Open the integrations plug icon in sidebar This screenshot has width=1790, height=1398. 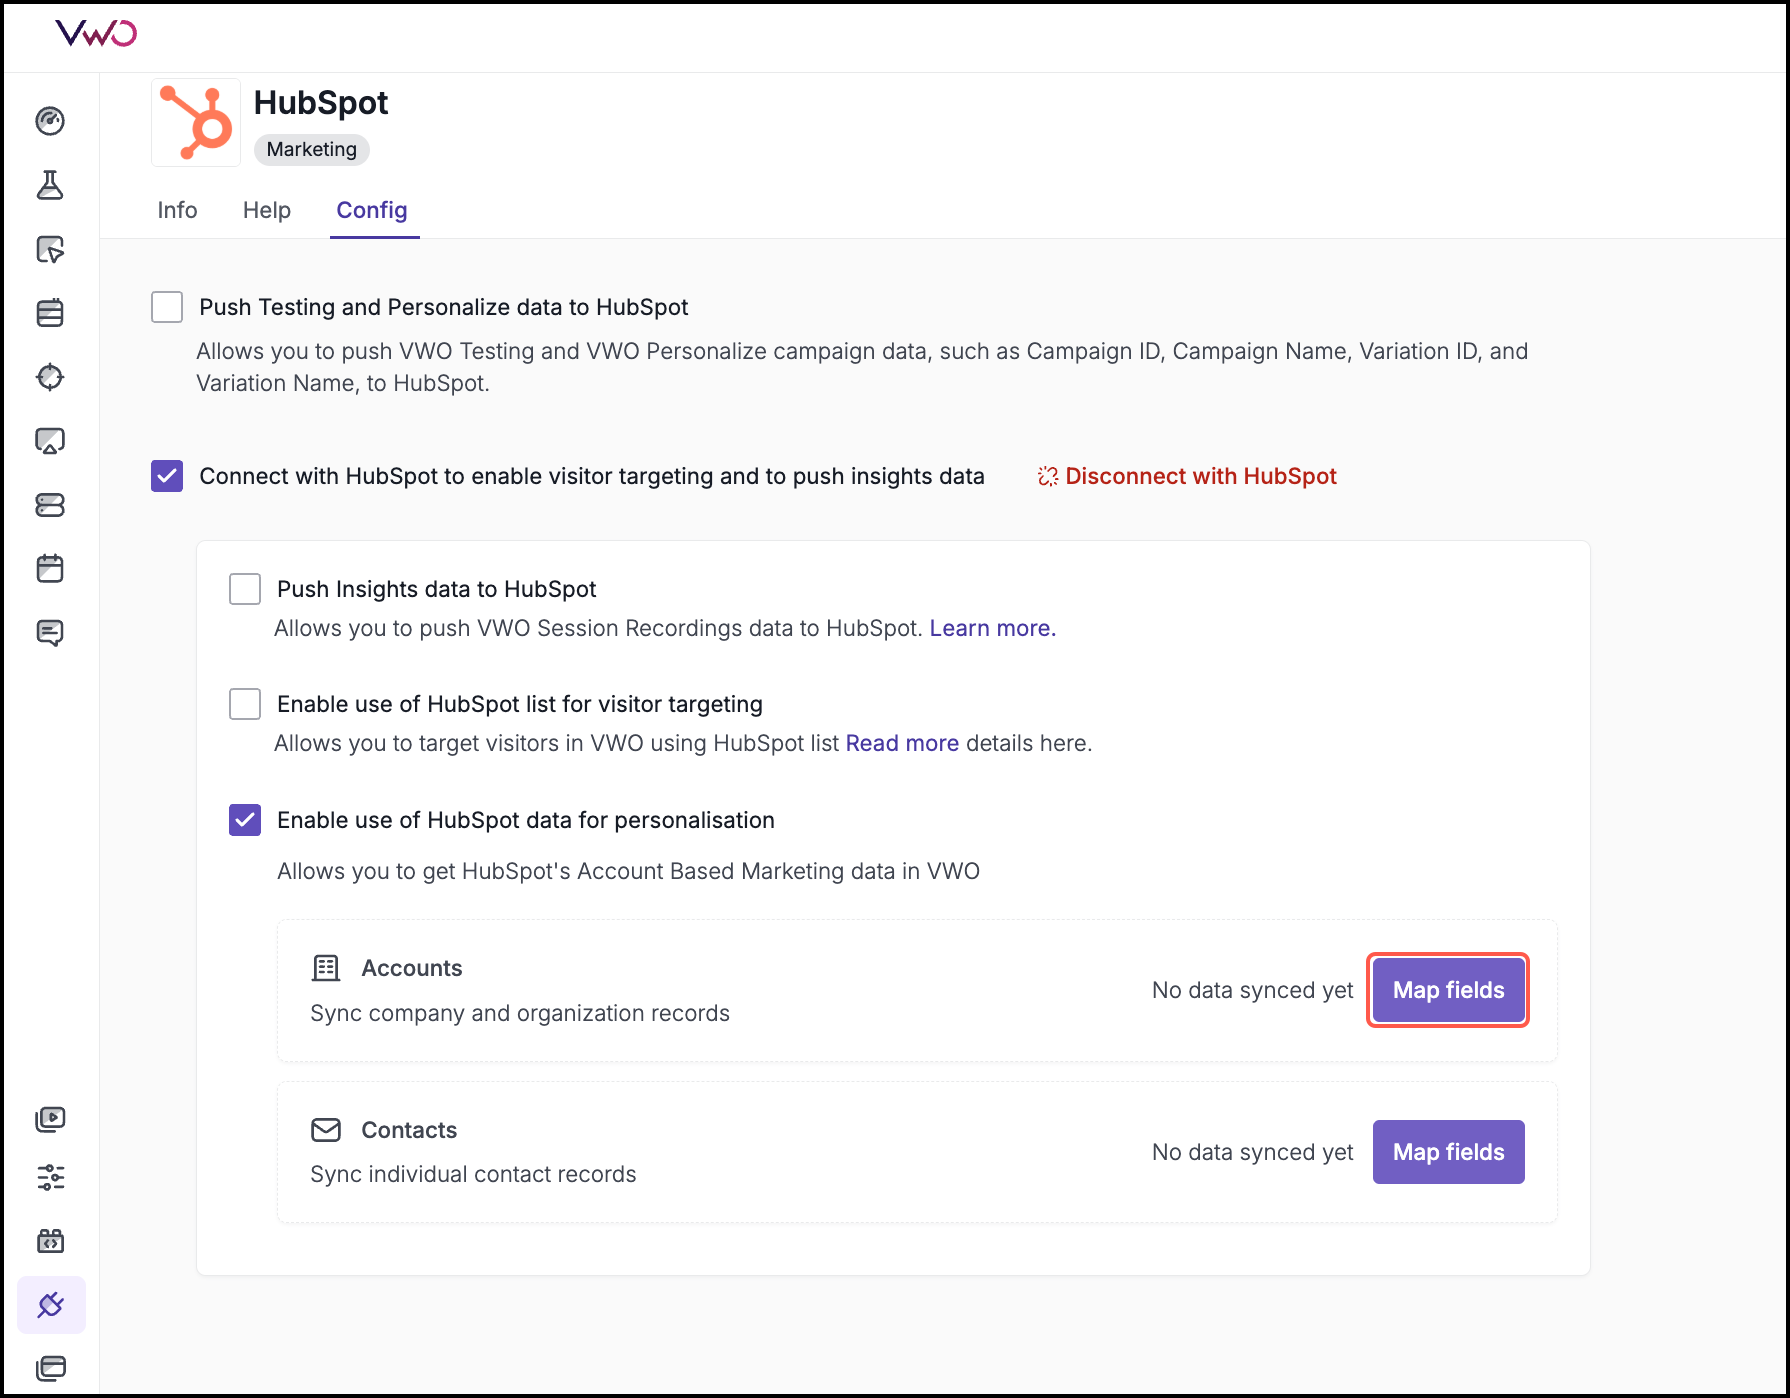click(x=50, y=1305)
